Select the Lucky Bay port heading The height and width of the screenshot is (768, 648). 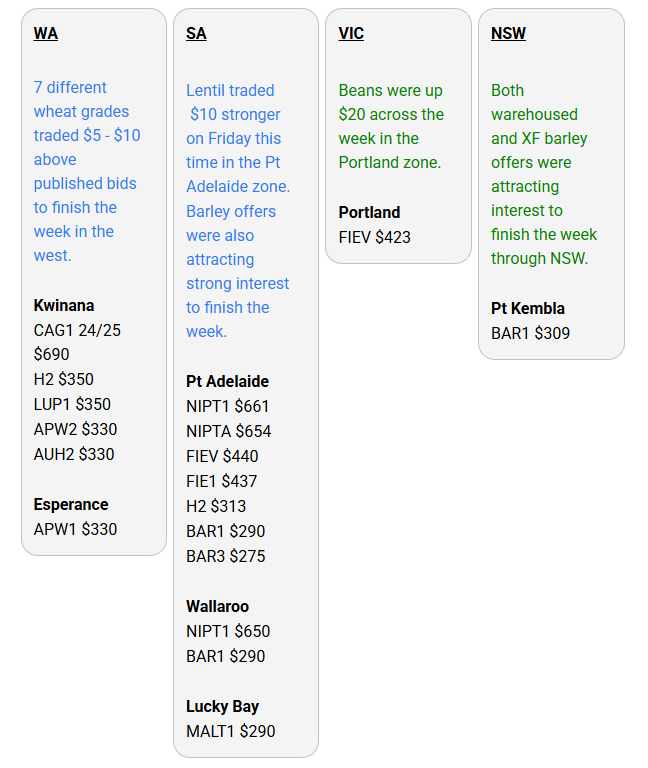(222, 706)
